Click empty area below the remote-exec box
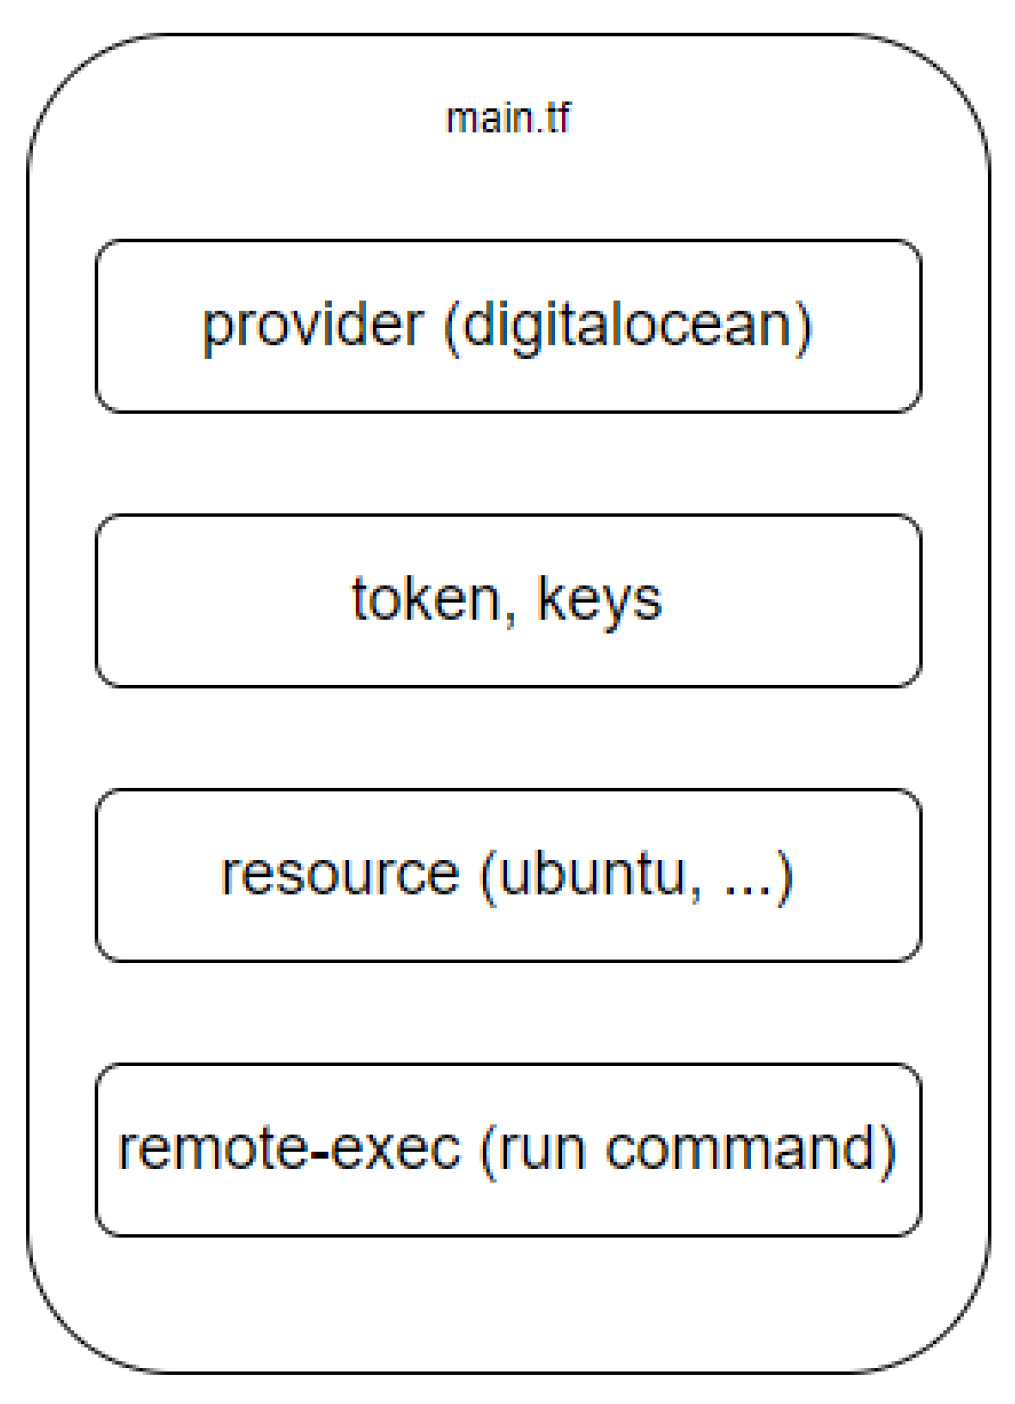Image resolution: width=1015 pixels, height=1404 pixels. [x=508, y=1300]
